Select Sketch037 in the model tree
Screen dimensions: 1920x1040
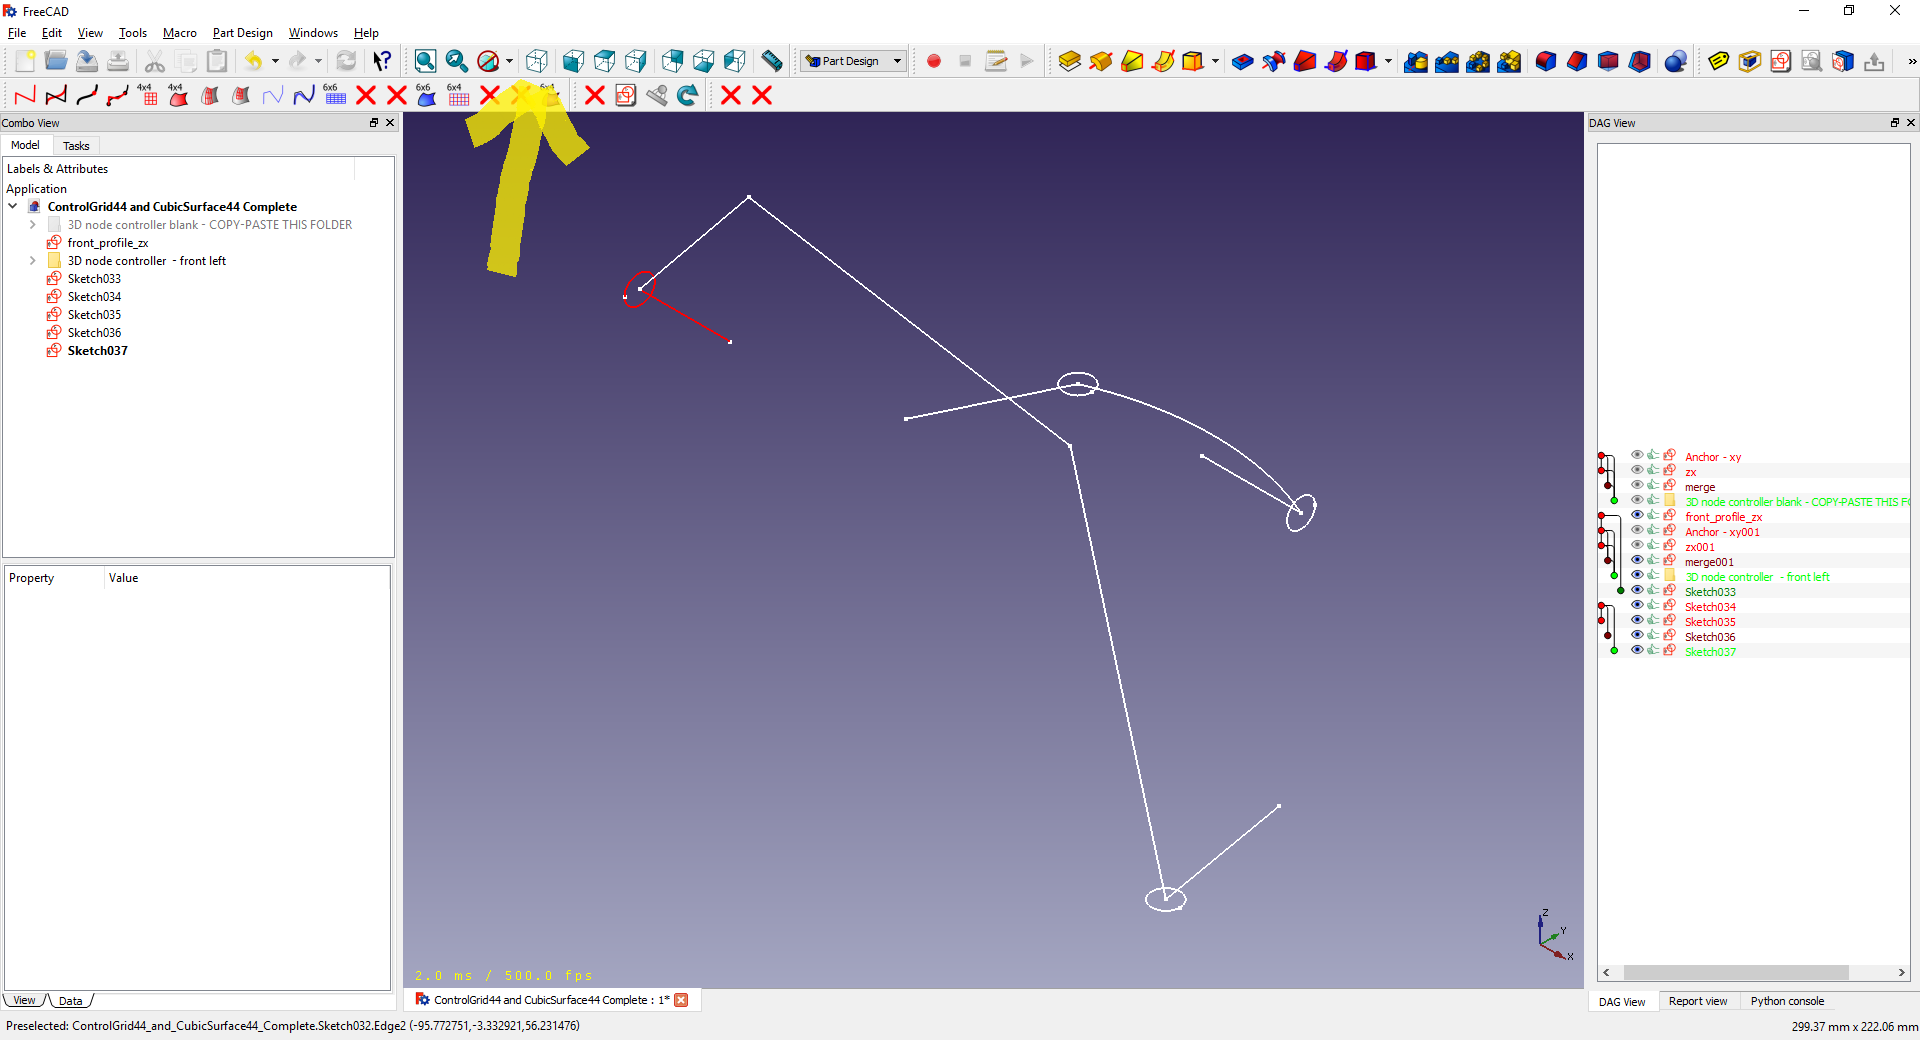coord(97,351)
